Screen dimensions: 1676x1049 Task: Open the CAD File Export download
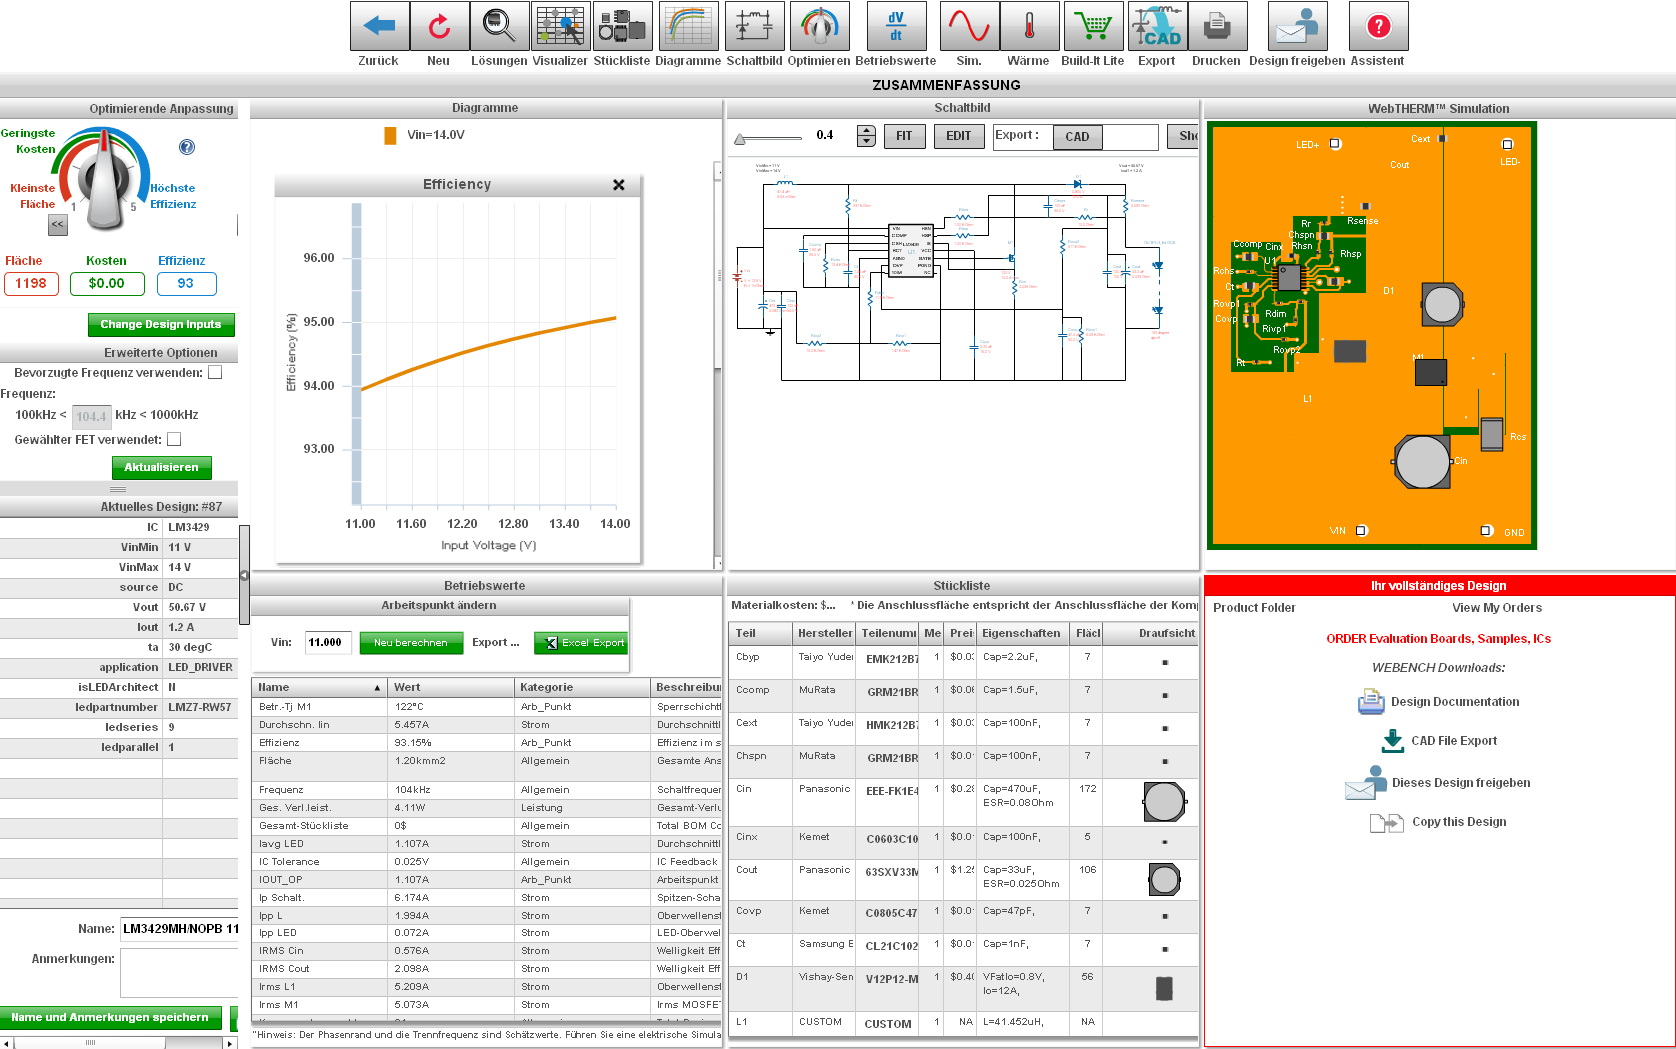point(1439,741)
